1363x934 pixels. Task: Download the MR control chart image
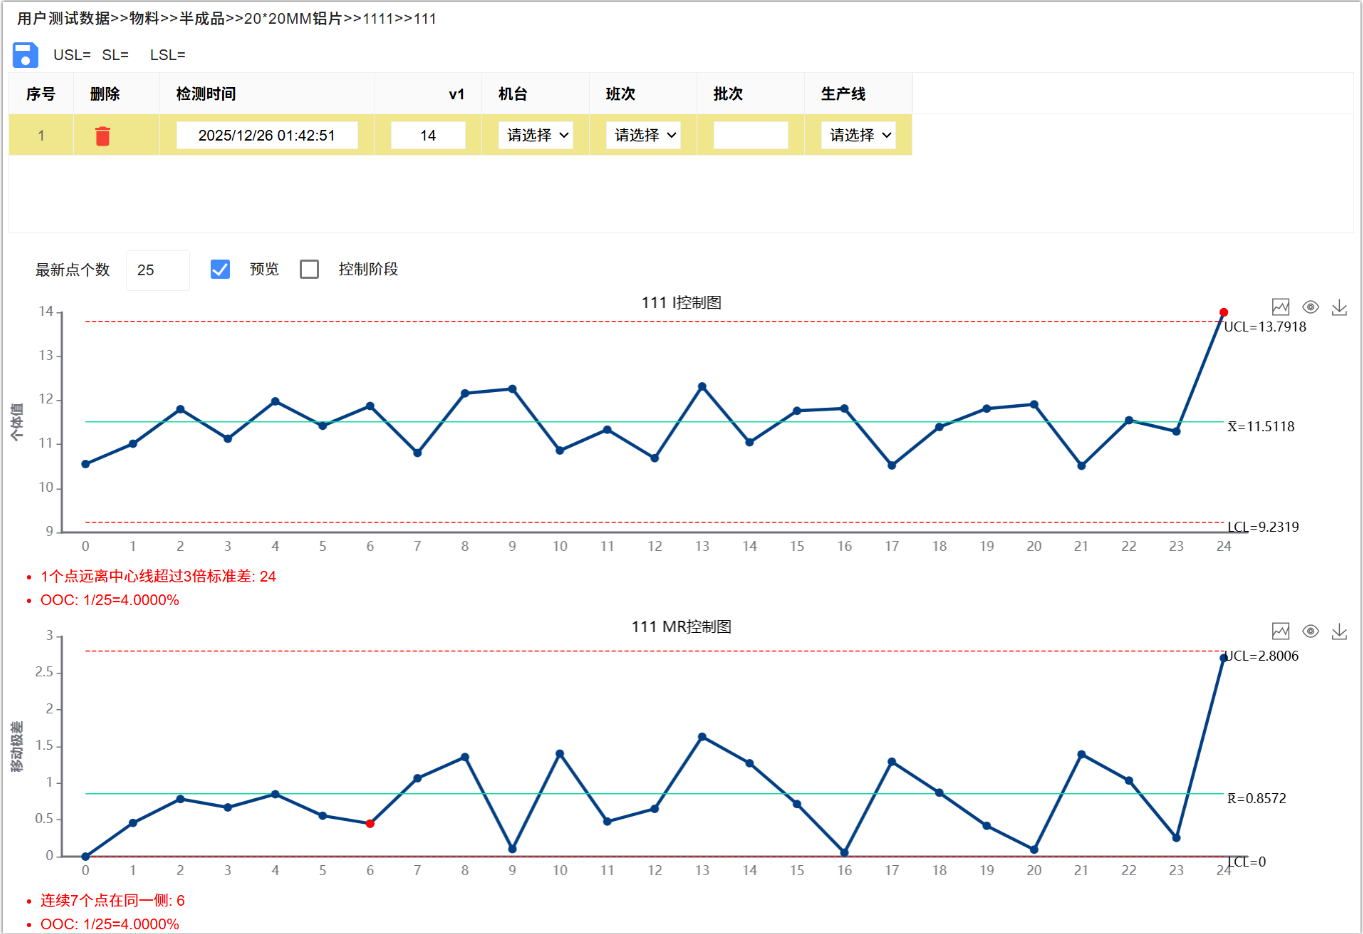(x=1339, y=631)
